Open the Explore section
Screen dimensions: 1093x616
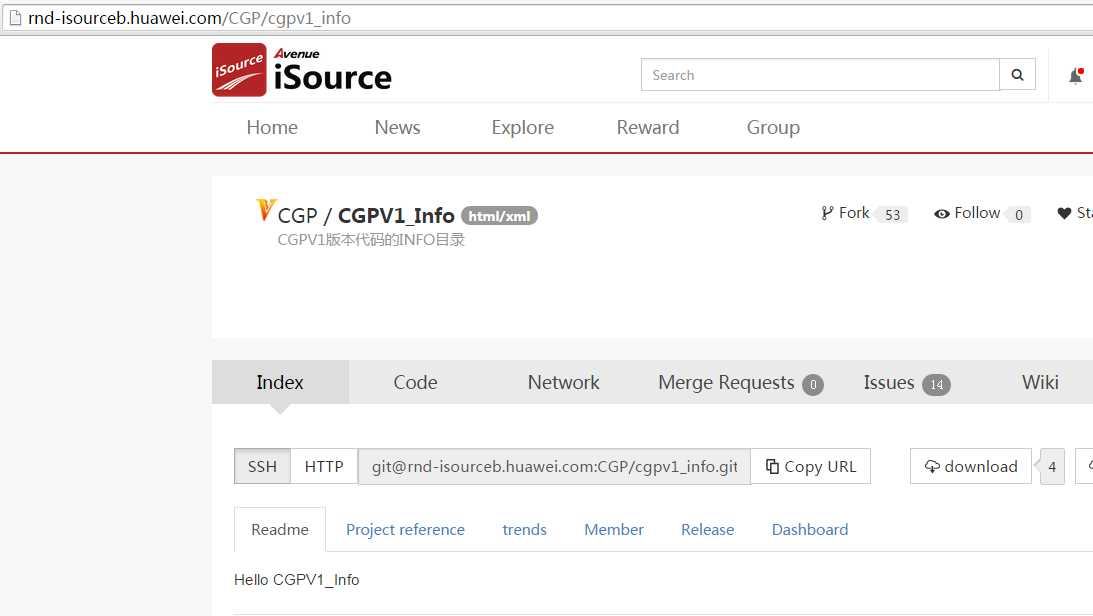(523, 128)
